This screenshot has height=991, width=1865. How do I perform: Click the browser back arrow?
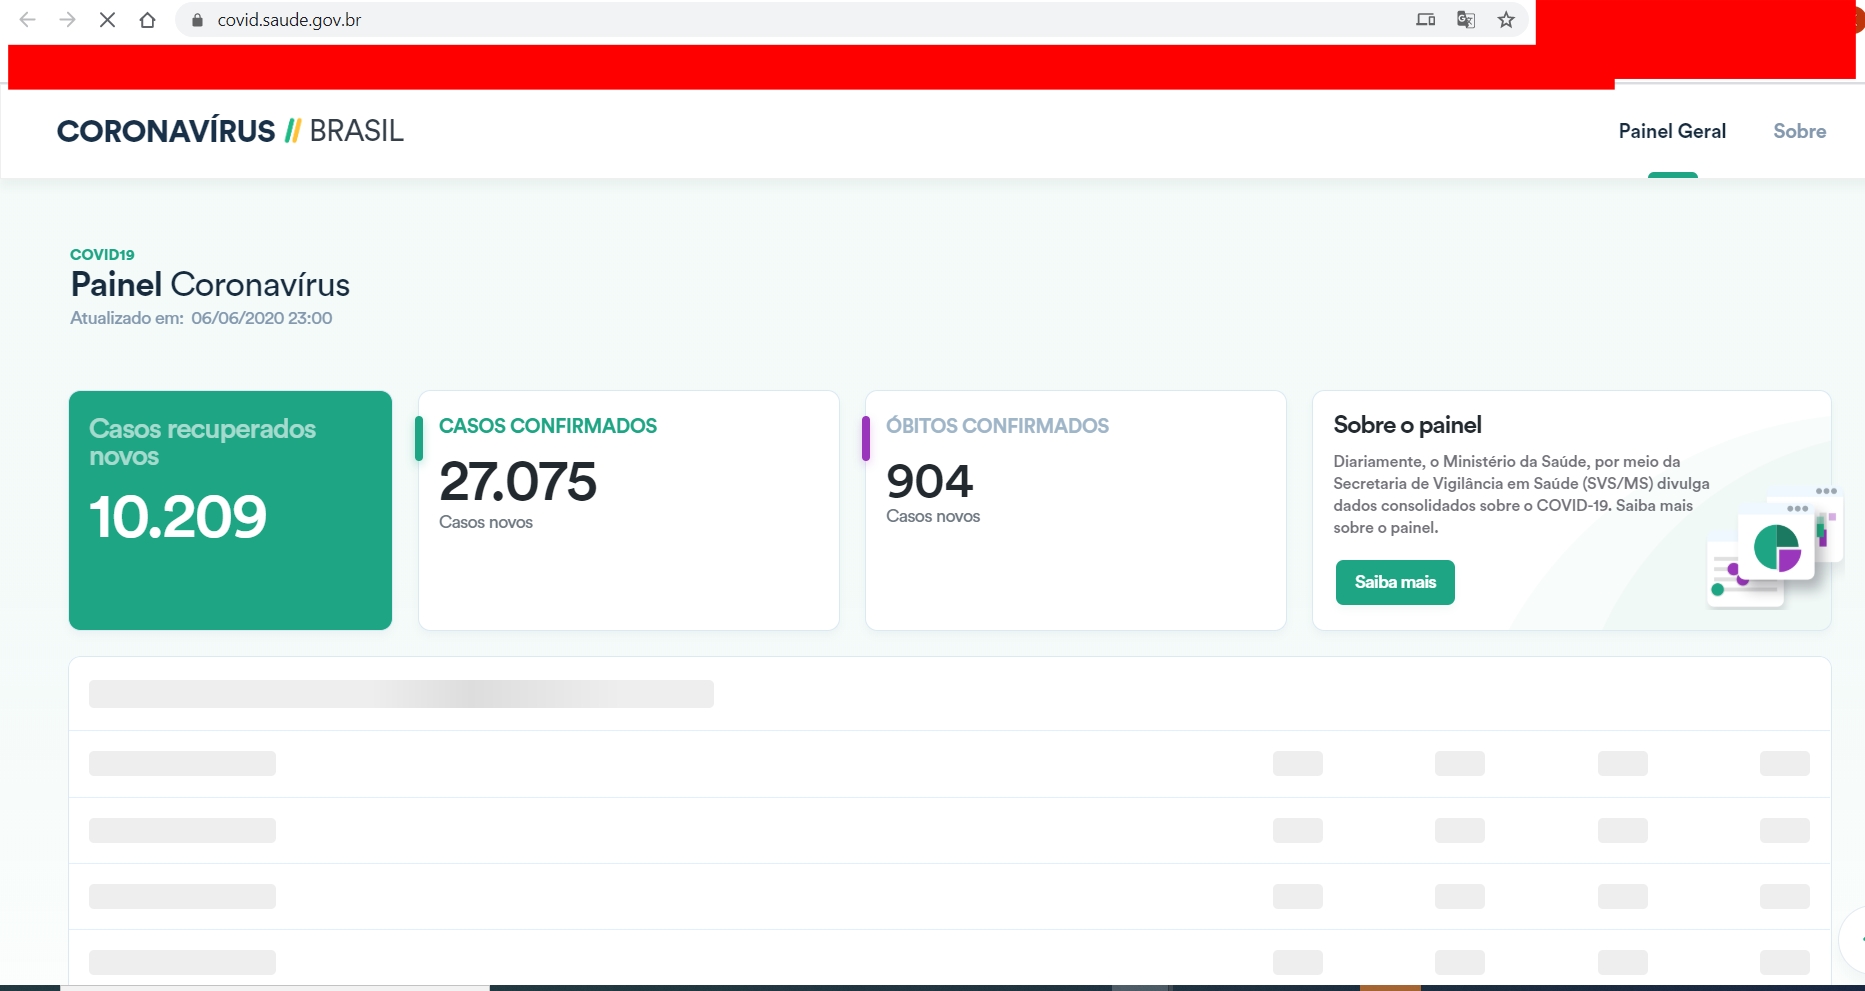(x=28, y=20)
